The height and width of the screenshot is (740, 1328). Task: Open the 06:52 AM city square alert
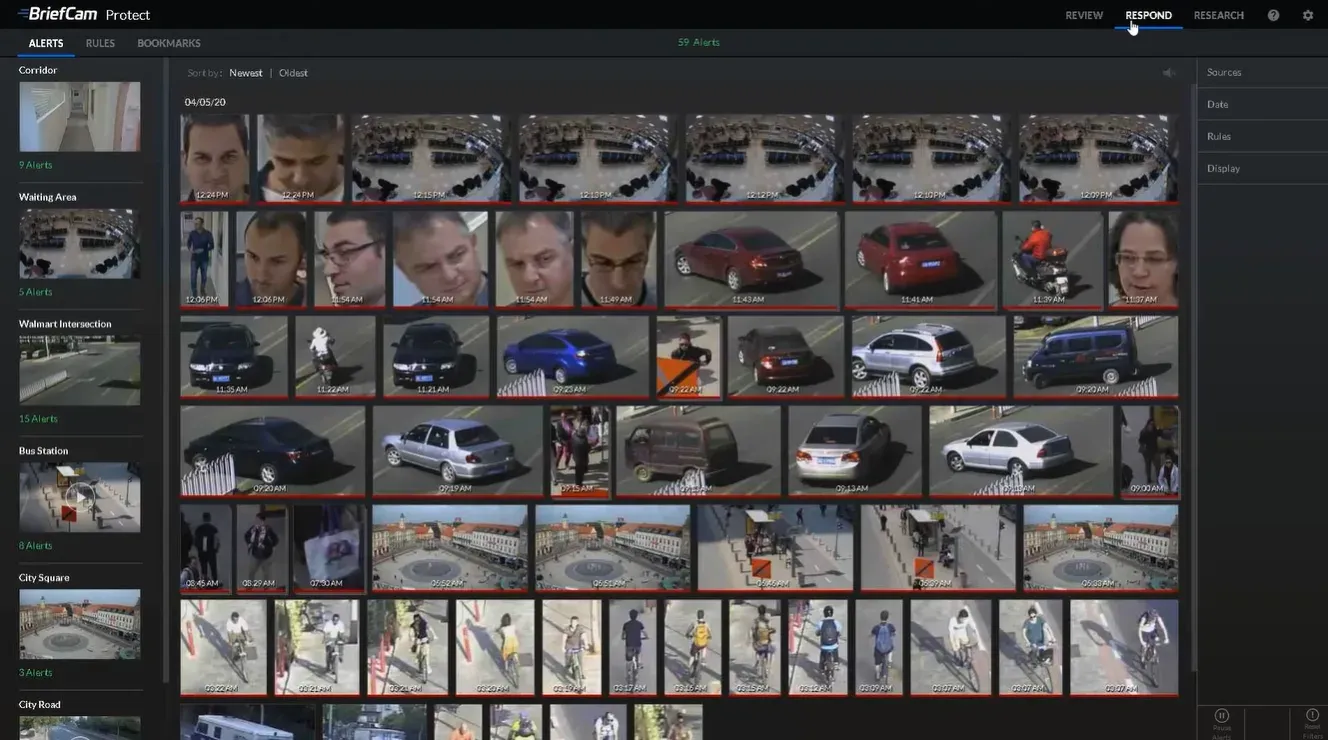(450, 548)
